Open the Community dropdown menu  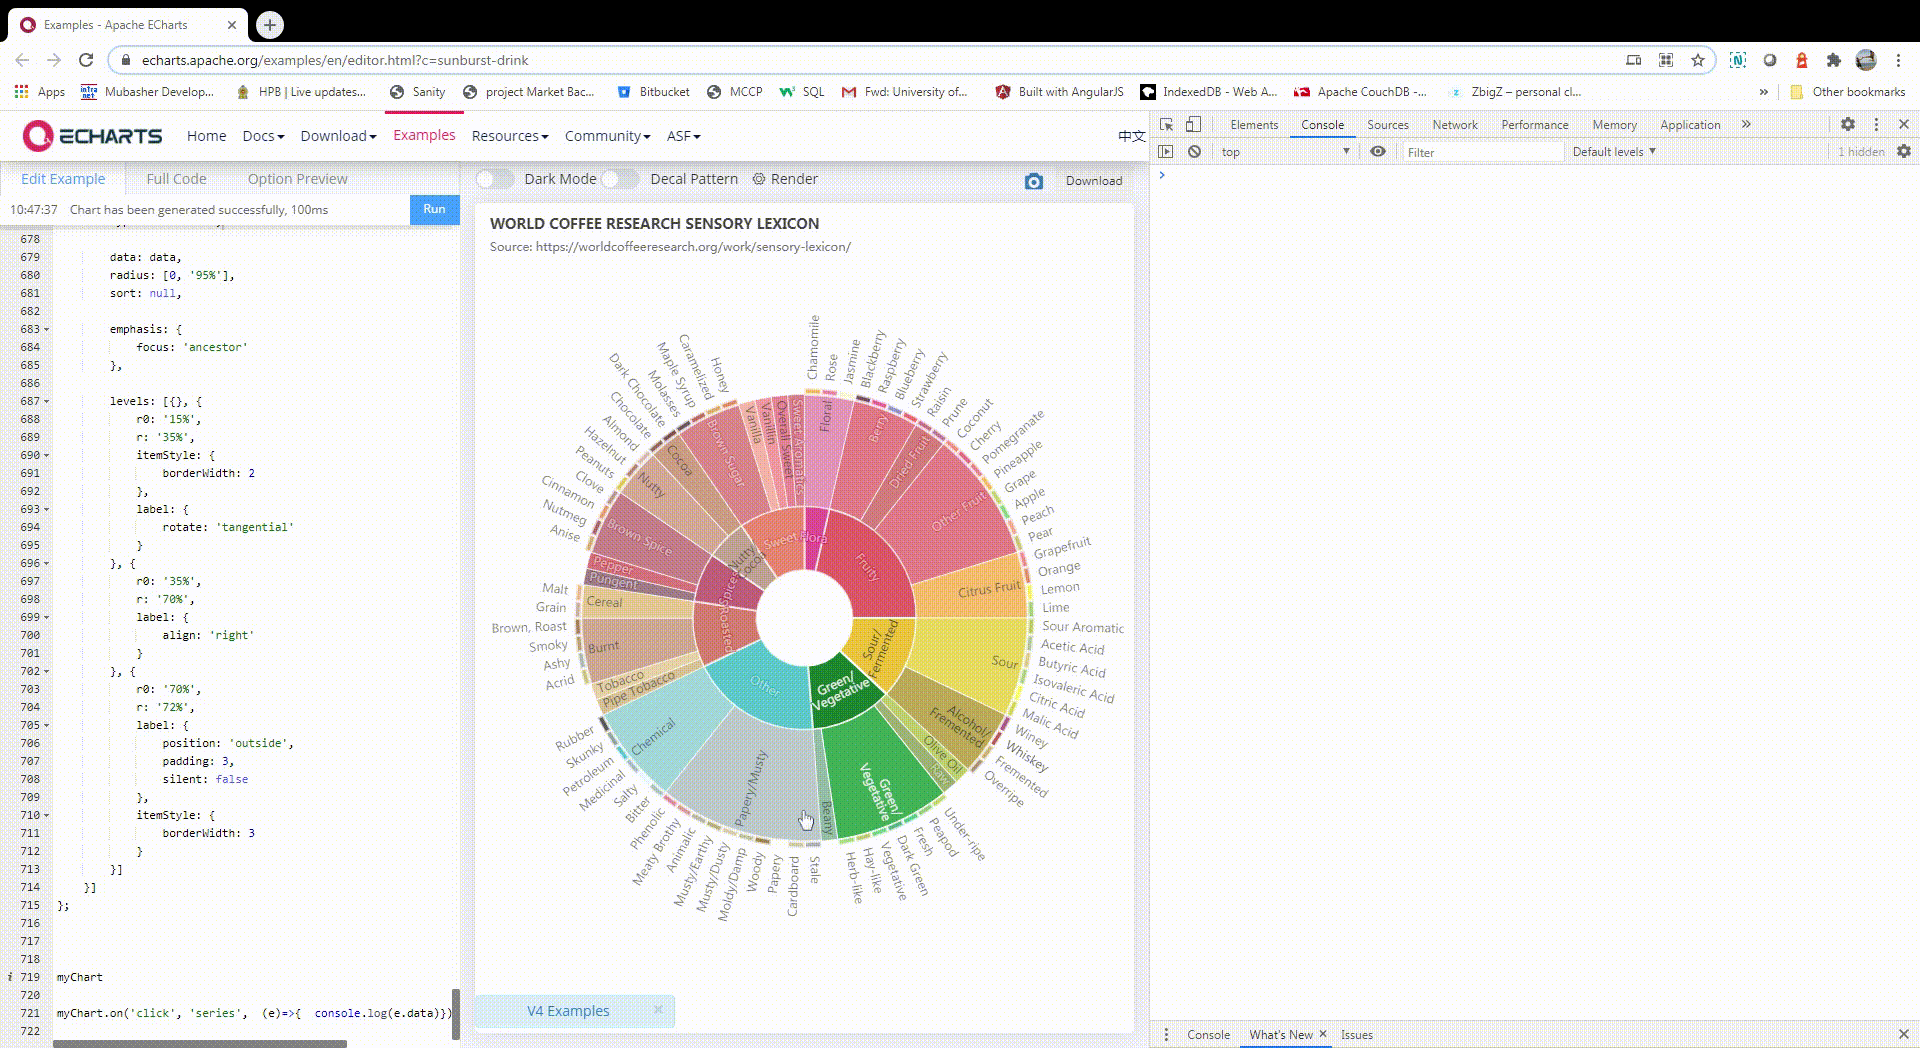click(607, 136)
